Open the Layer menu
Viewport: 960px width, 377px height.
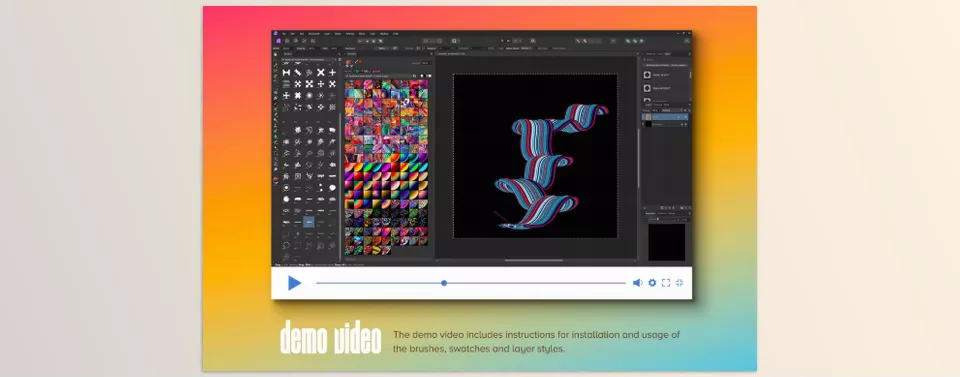[x=327, y=34]
